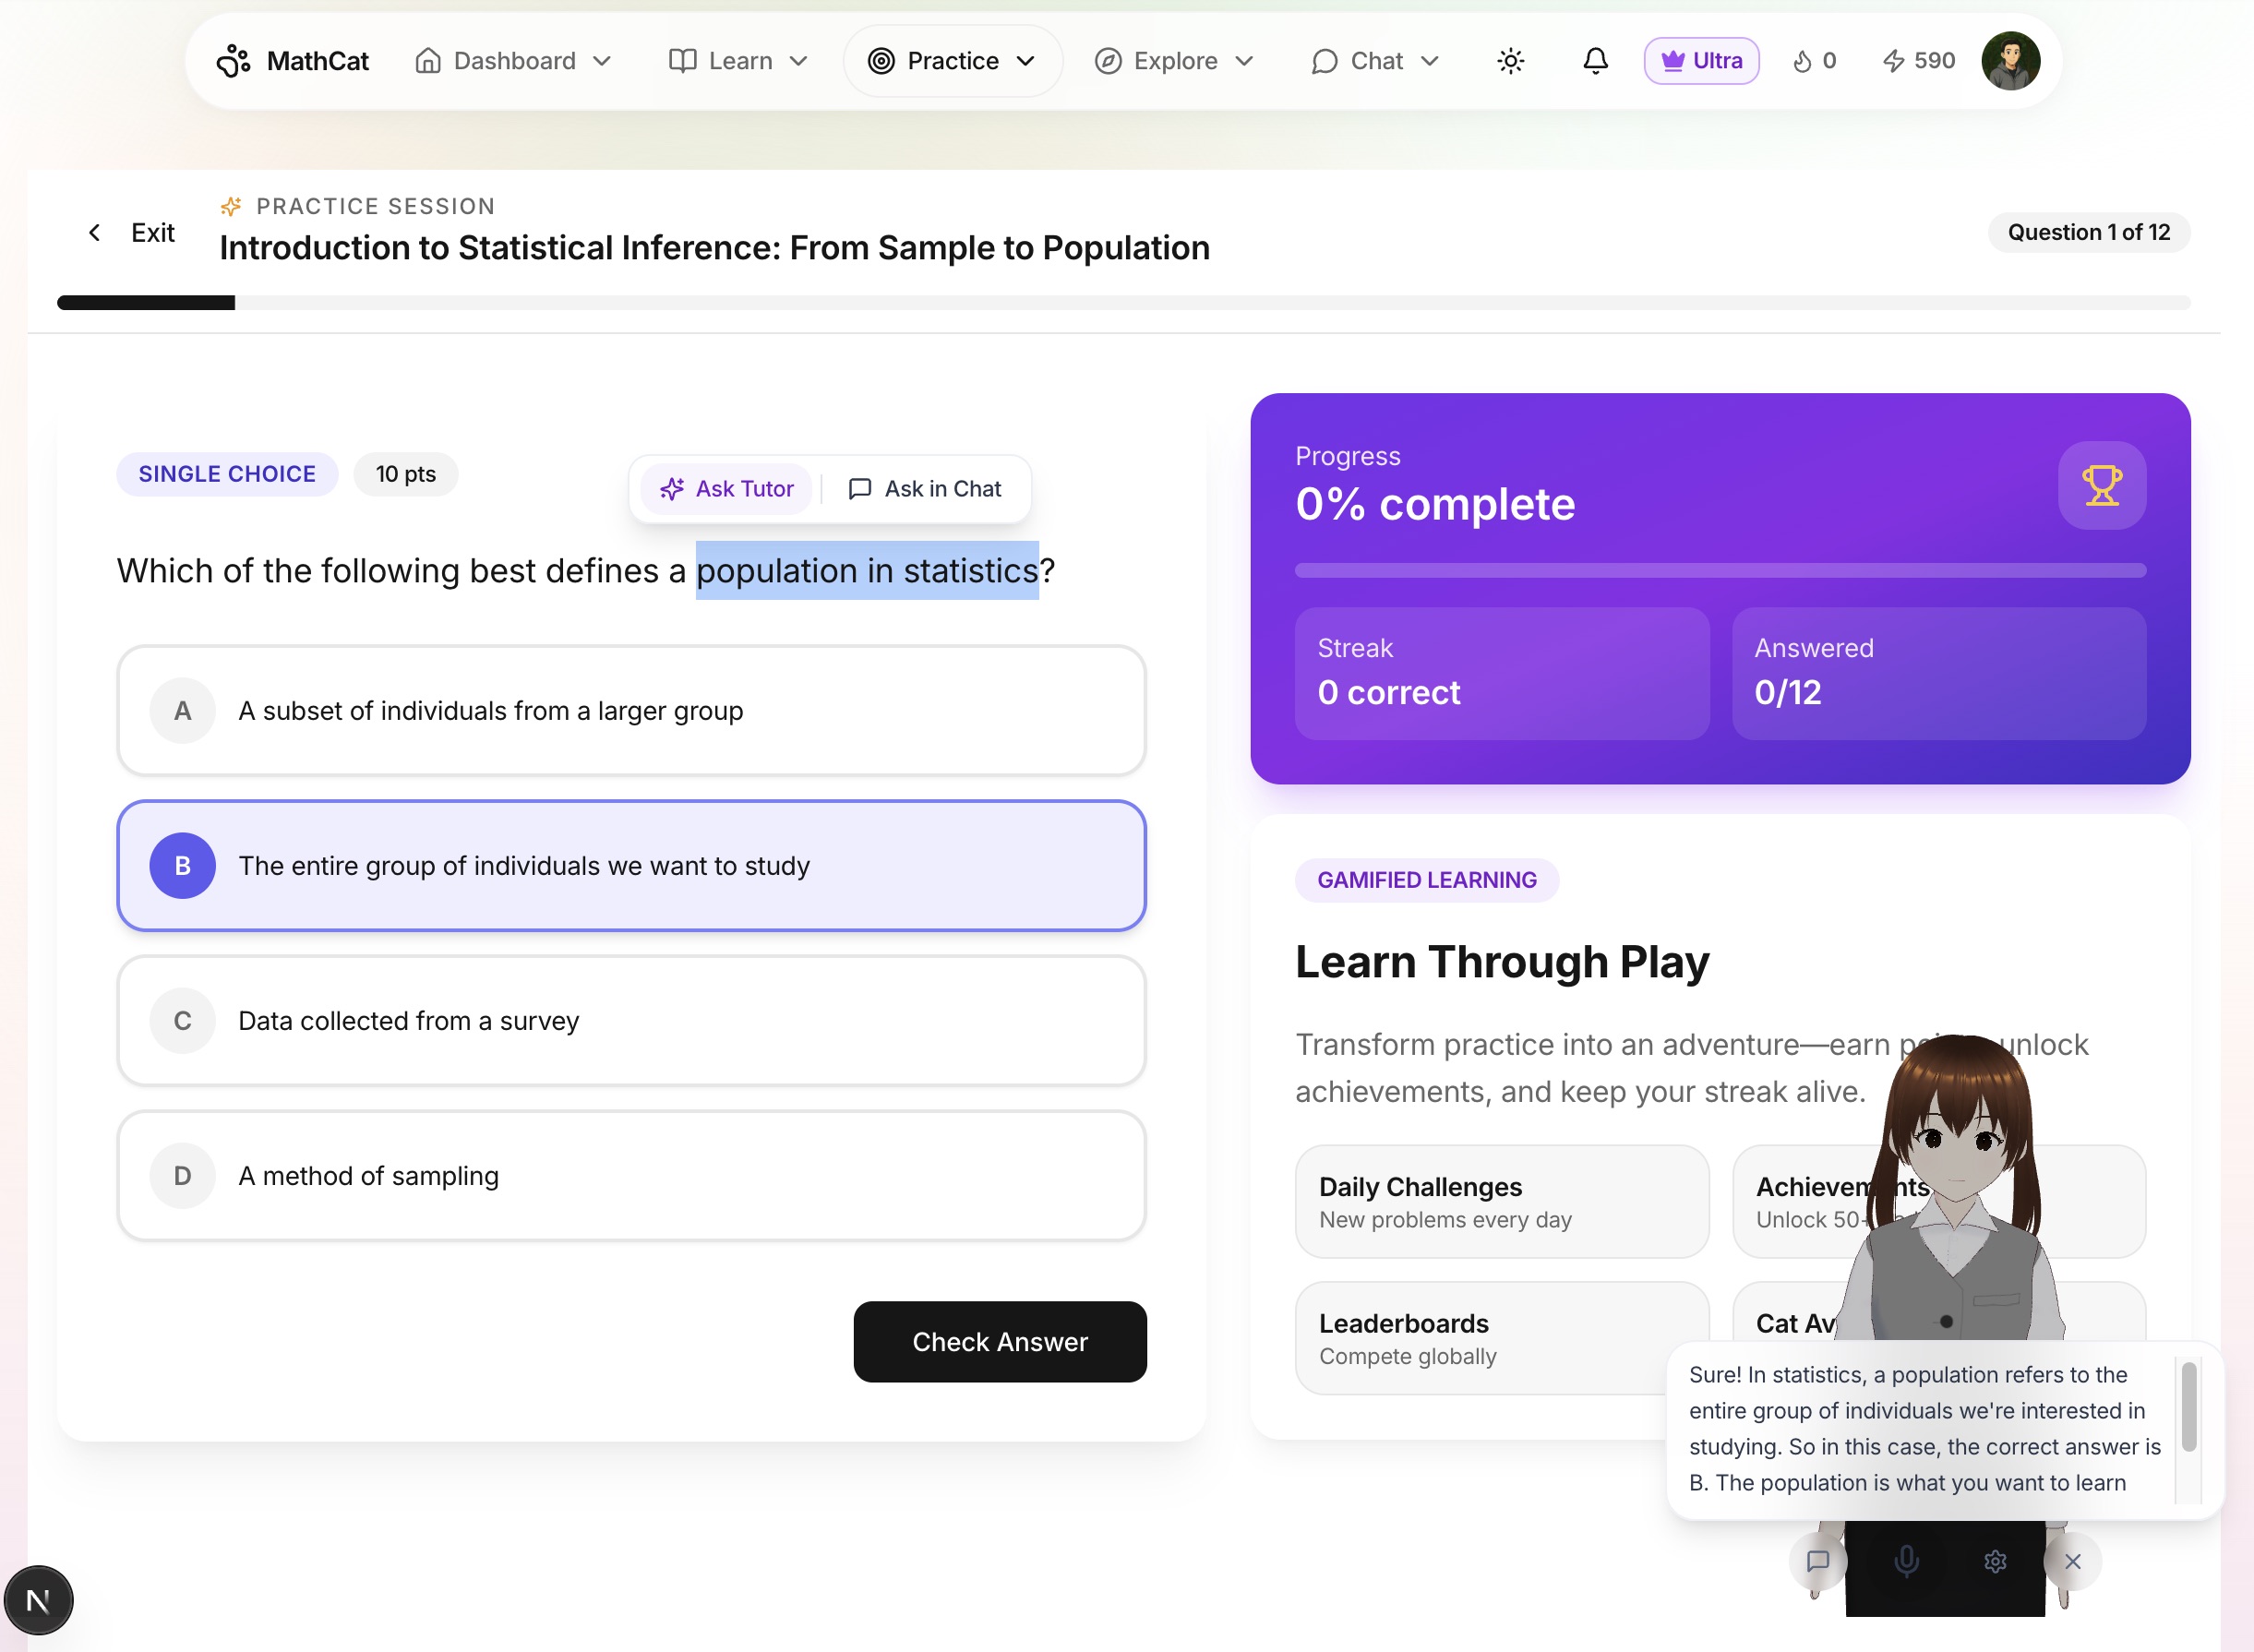Select answer option A about subset of individuals

click(632, 710)
